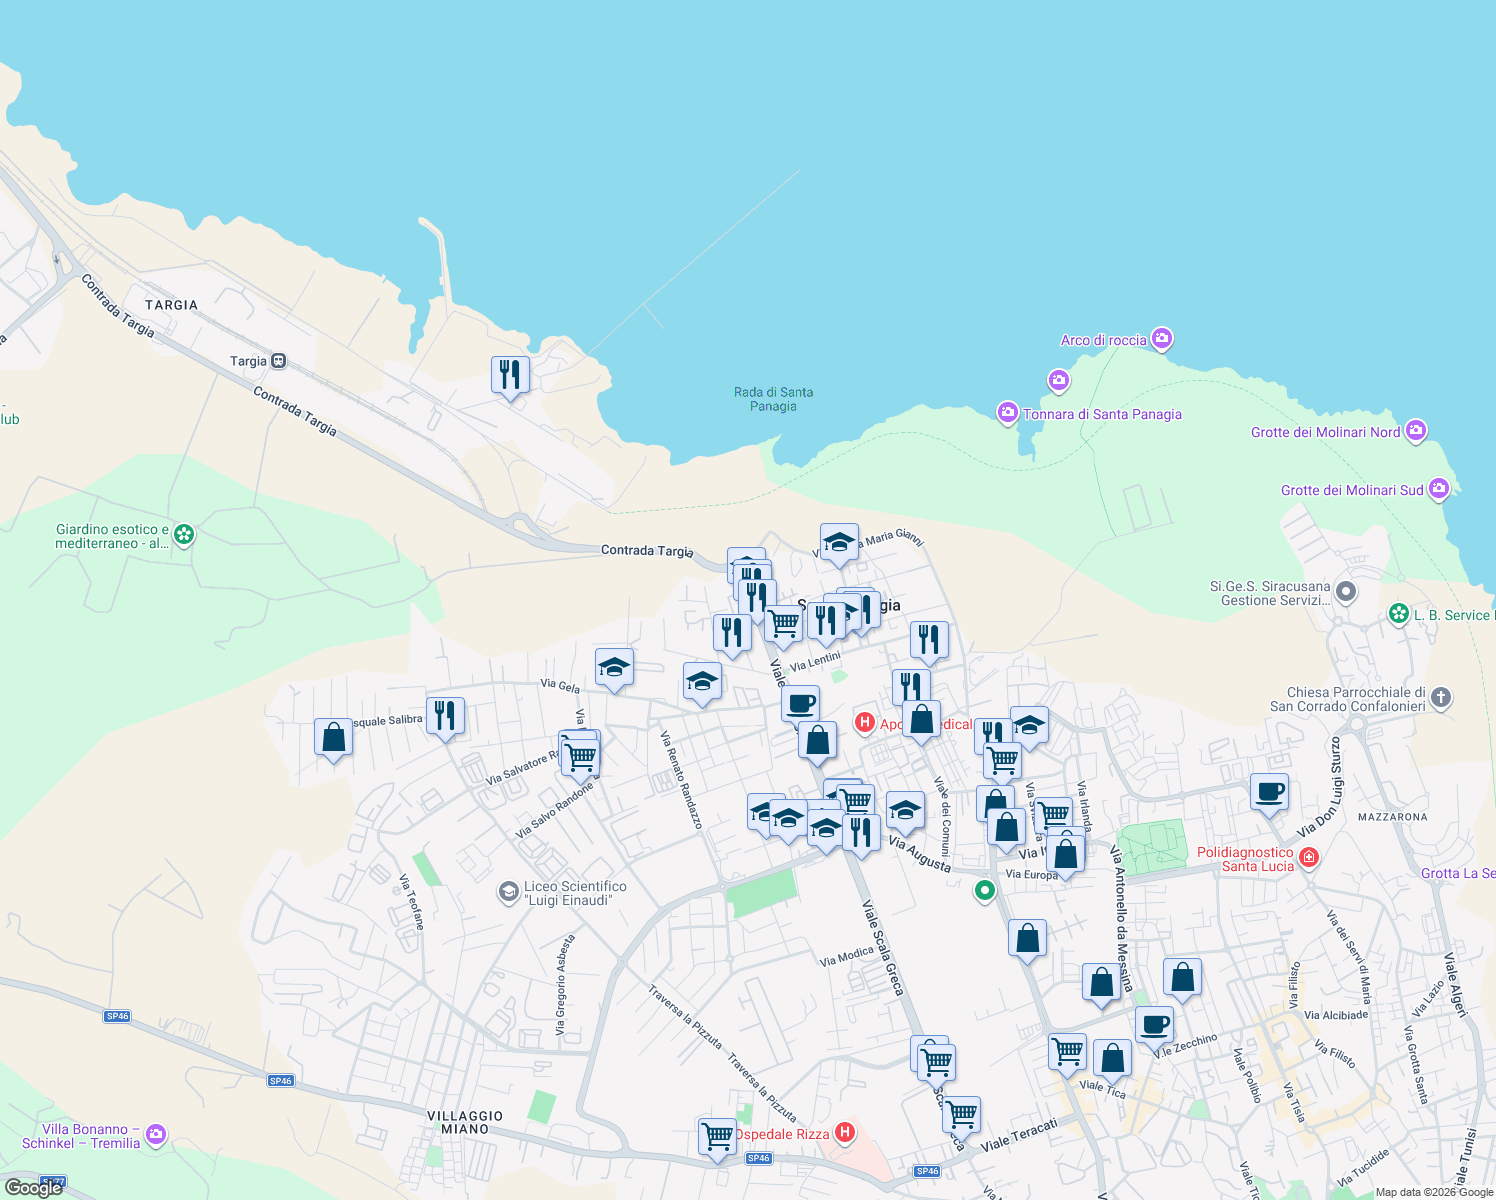Select the restaurant icon near Targia coast
Image resolution: width=1496 pixels, height=1200 pixels.
(510, 374)
